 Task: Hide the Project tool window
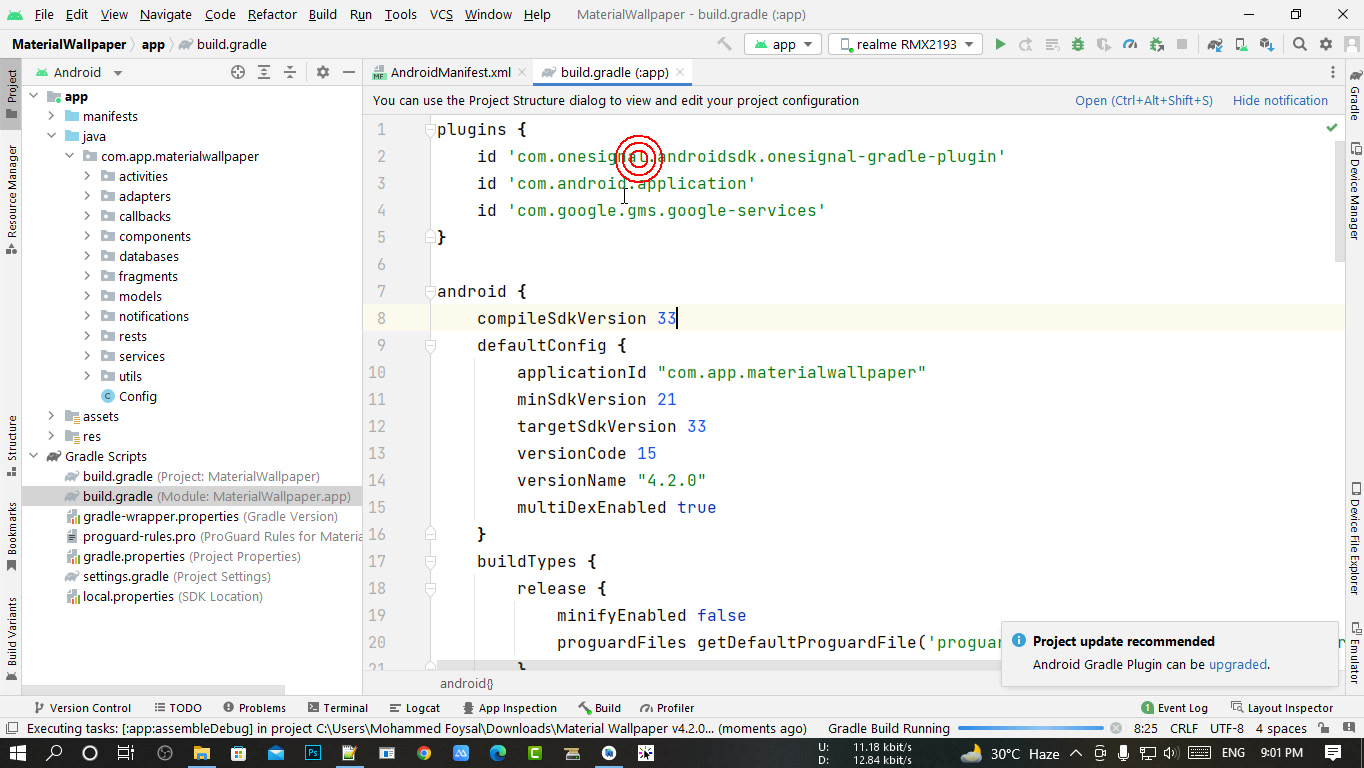pyautogui.click(x=348, y=72)
